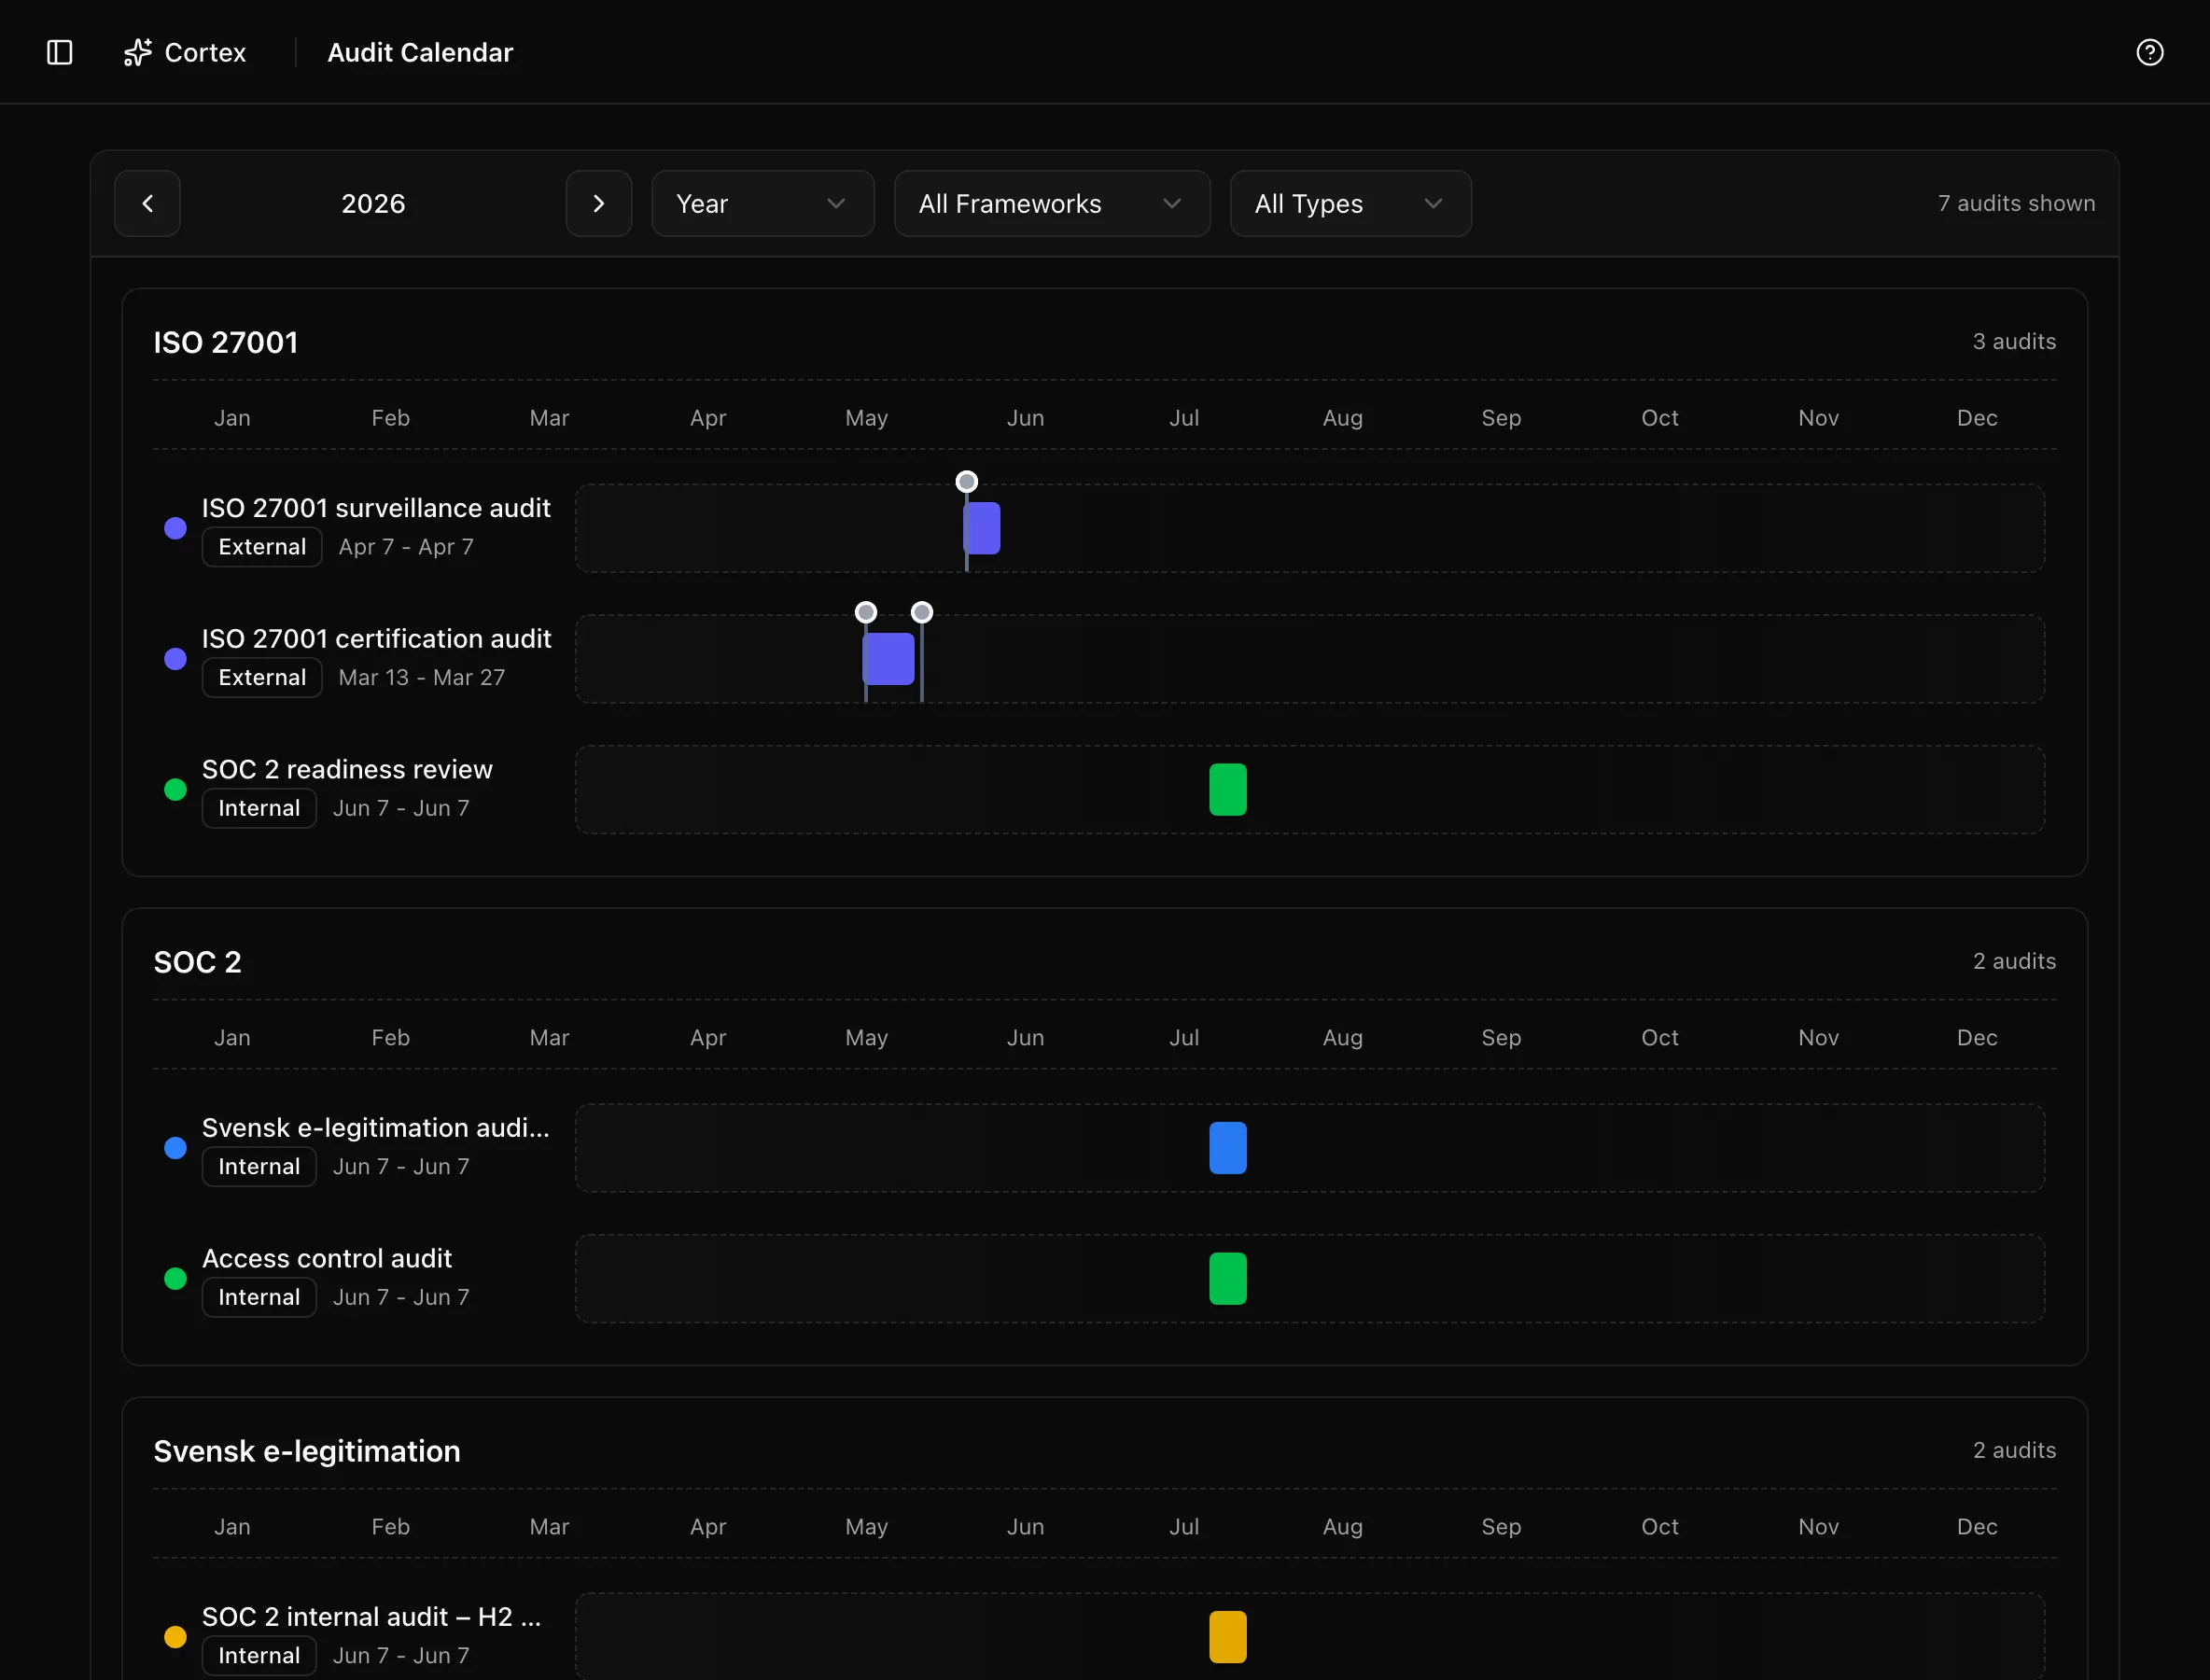Click Internal badge on Access control audit
The image size is (2210, 1680).
[259, 1297]
